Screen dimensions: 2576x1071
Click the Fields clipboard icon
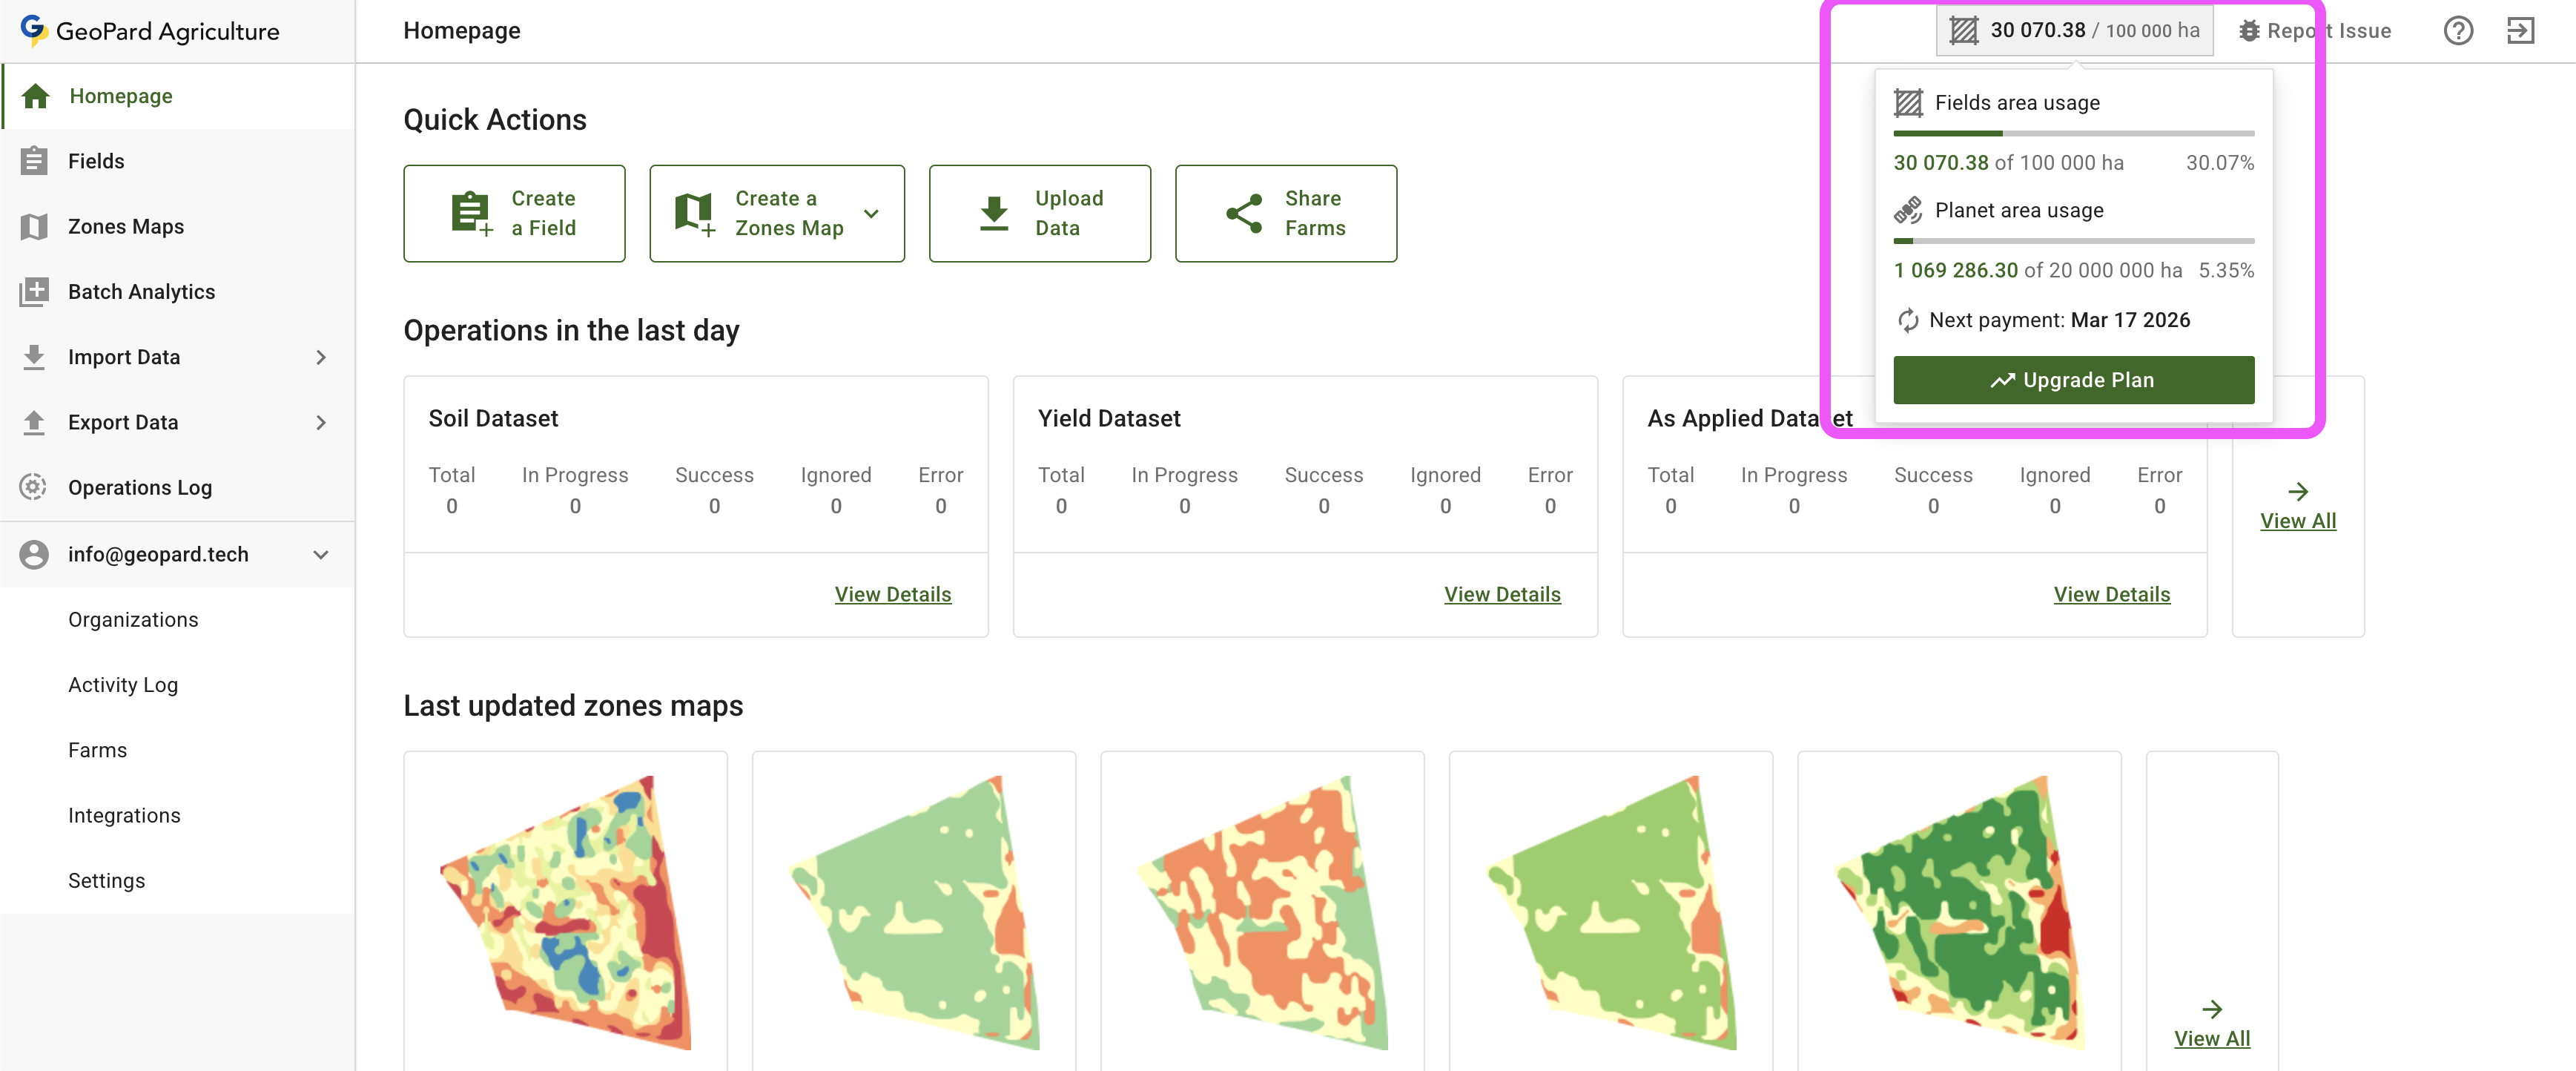[34, 161]
